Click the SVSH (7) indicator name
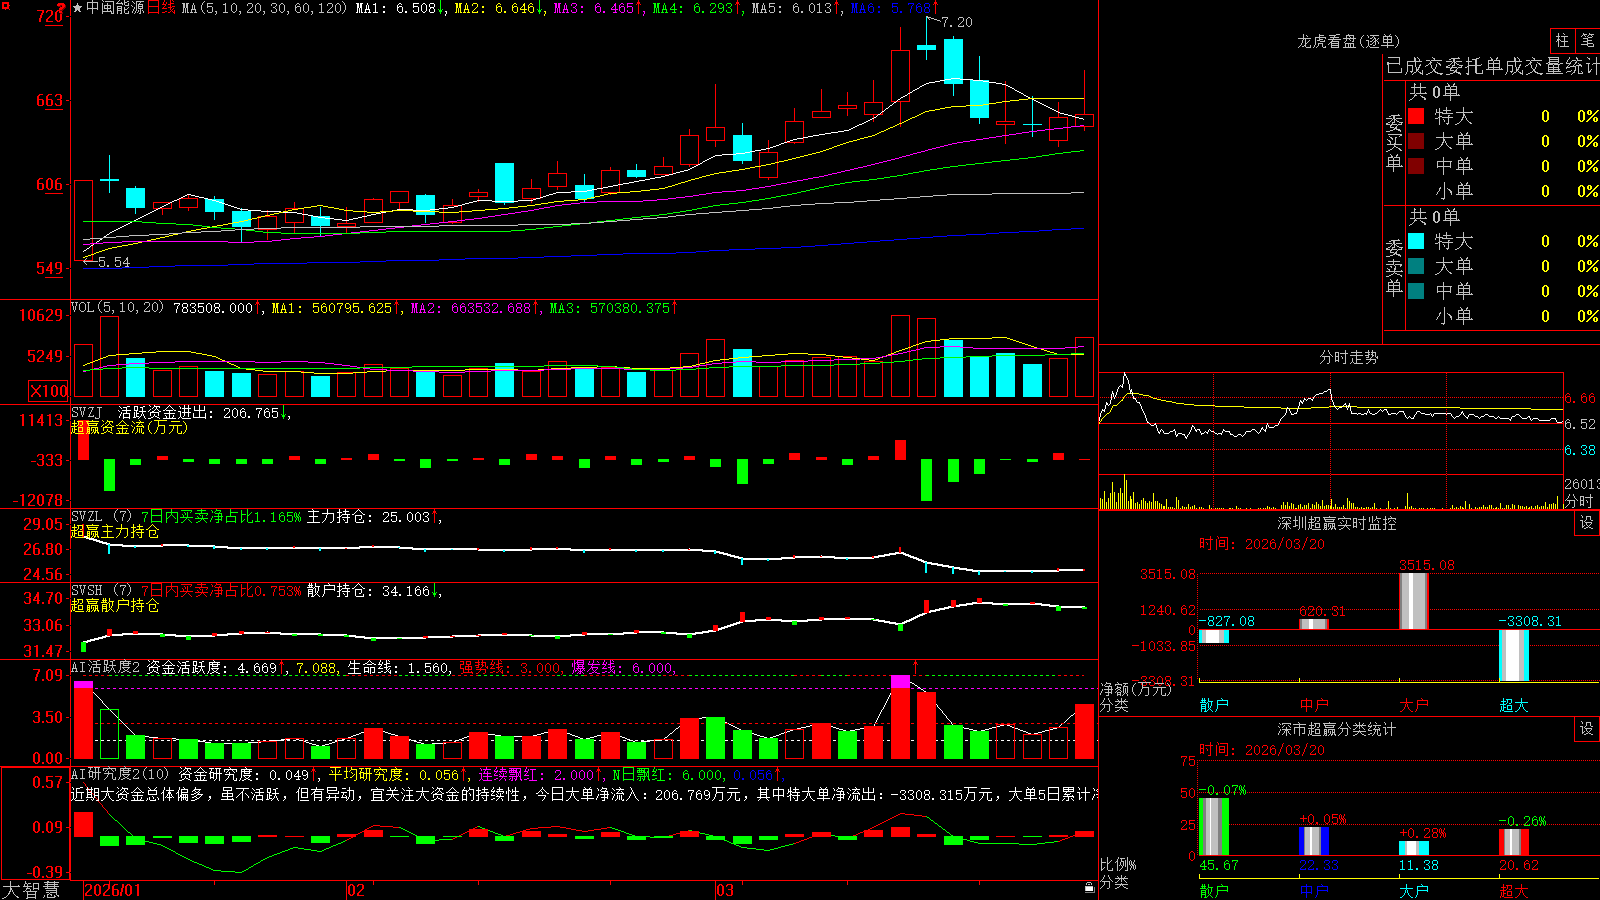The height and width of the screenshot is (900, 1600). click(101, 590)
